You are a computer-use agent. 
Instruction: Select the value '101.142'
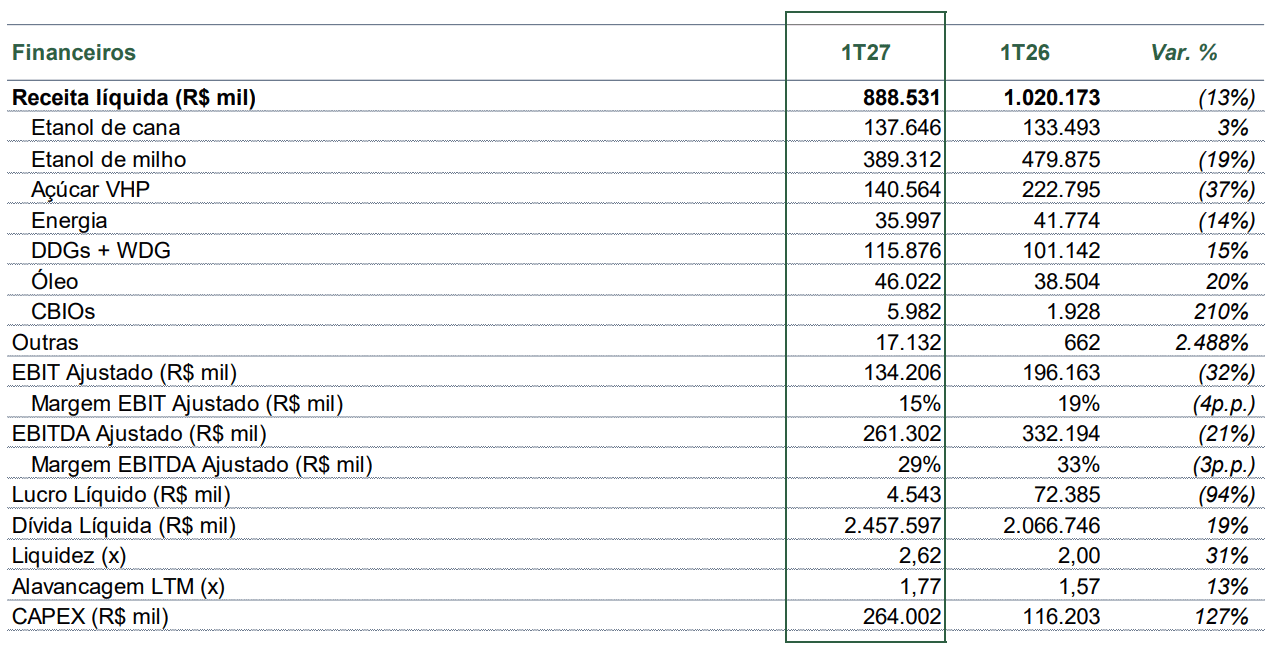coord(1062,251)
